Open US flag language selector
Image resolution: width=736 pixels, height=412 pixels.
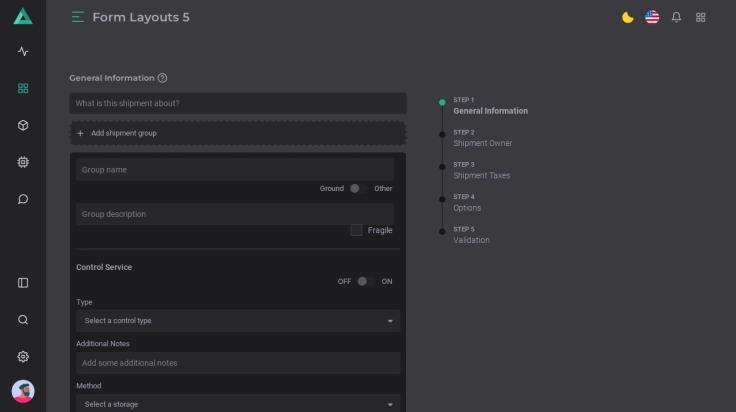[652, 17]
